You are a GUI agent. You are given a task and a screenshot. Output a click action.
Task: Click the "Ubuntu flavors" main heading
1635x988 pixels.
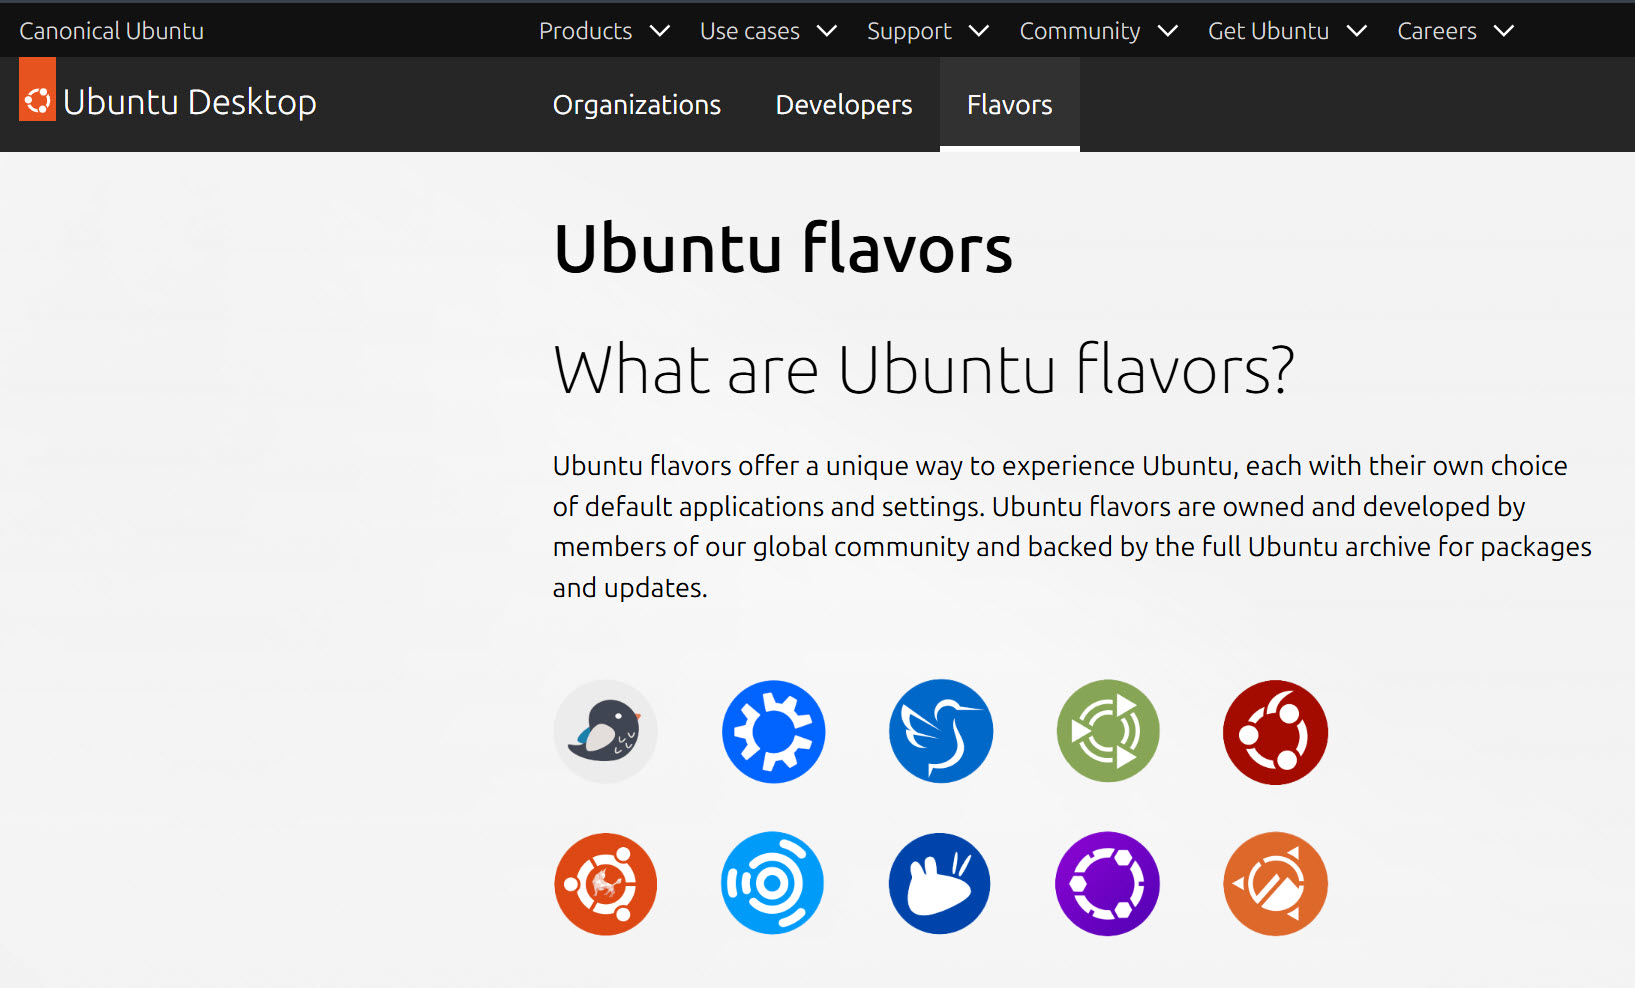[783, 248]
